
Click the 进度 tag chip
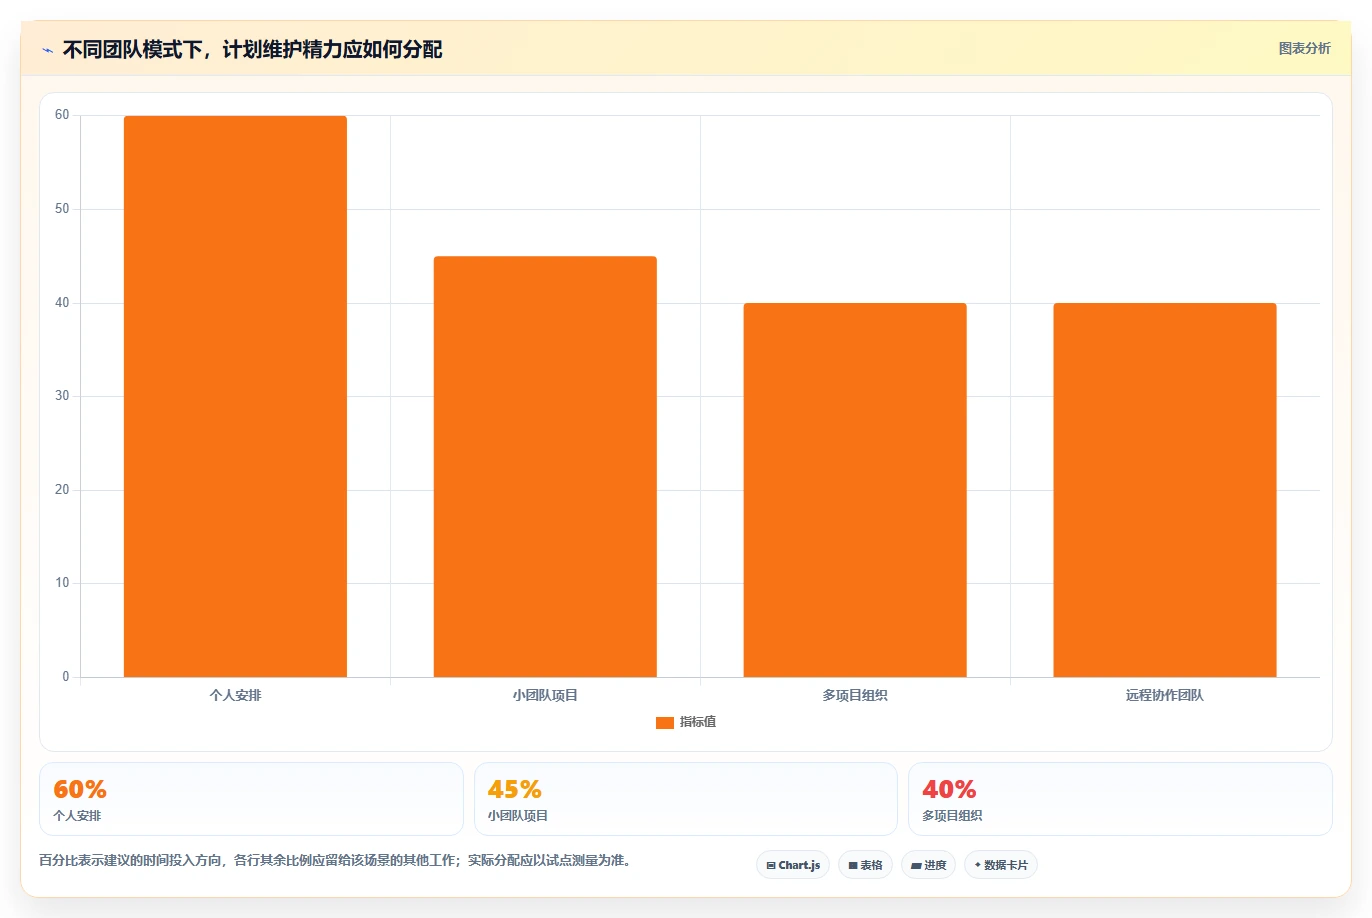(x=928, y=865)
